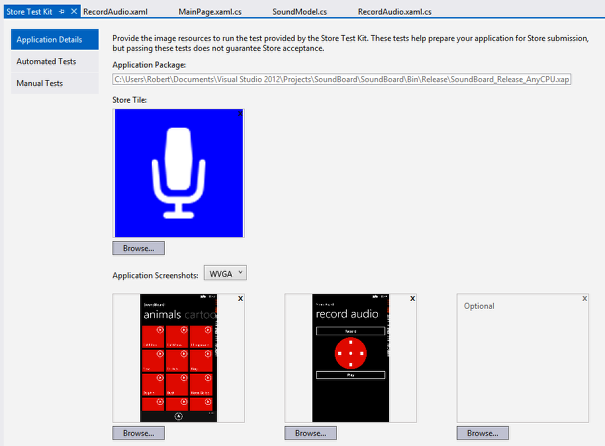605x446 pixels.
Task: Switch to the SoundModel.cs tab
Action: 299,10
